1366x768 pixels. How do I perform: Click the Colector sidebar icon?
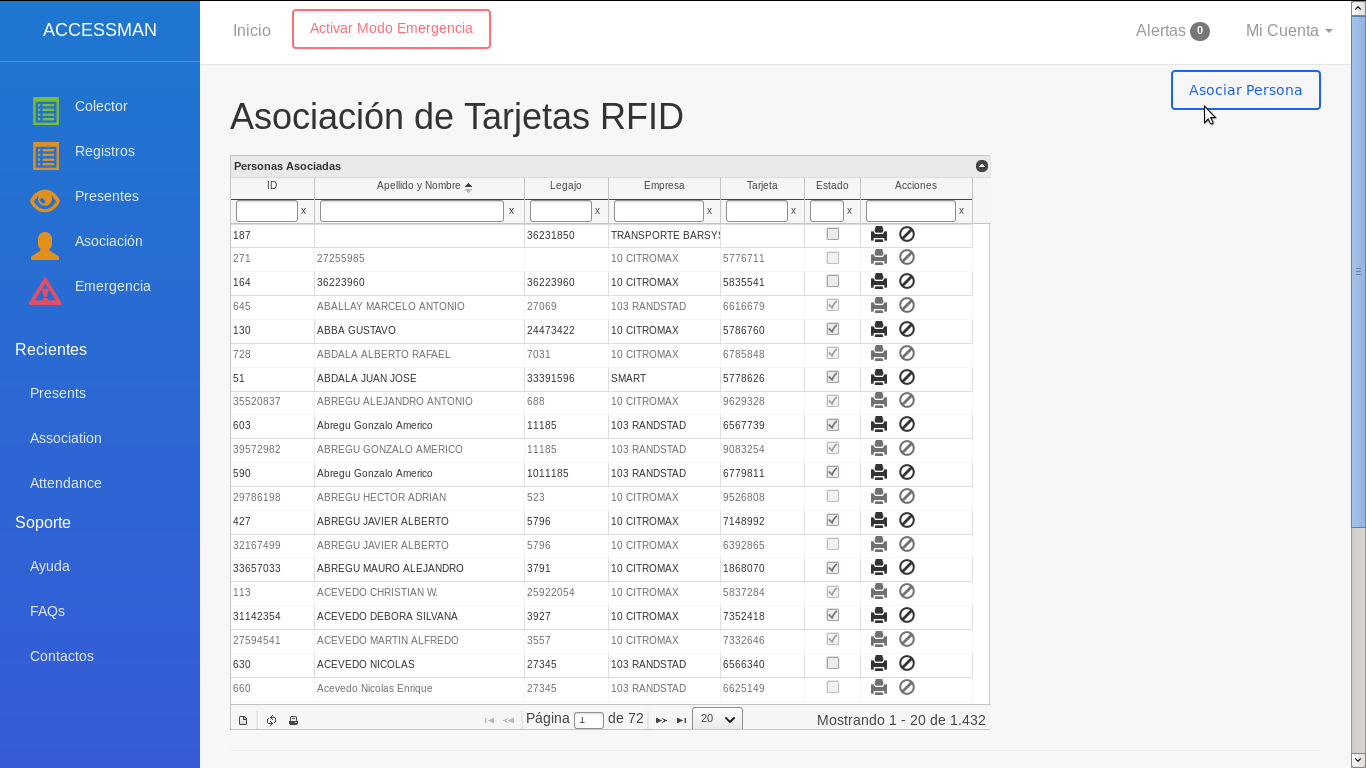[45, 111]
